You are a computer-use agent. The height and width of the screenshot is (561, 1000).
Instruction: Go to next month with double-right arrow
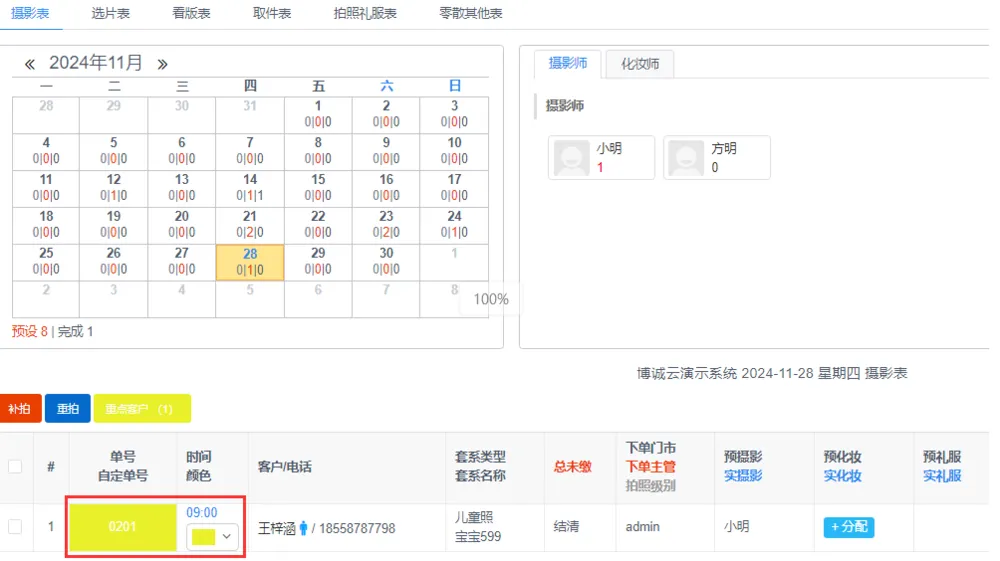point(162,64)
